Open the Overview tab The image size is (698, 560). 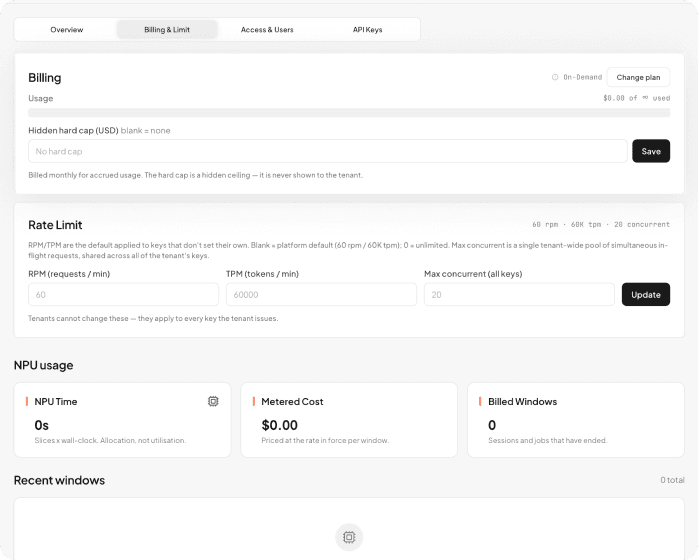(66, 29)
